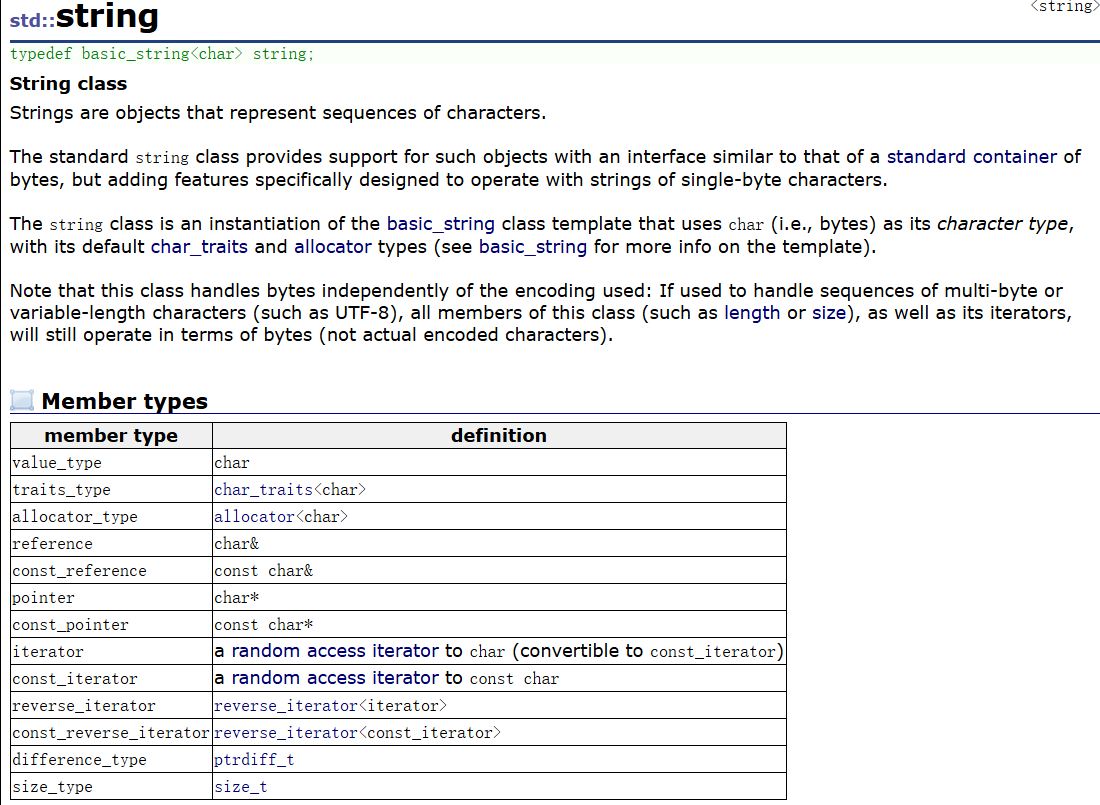Select the allocator_type cell
The width and height of the screenshot is (1100, 805).
112,517
